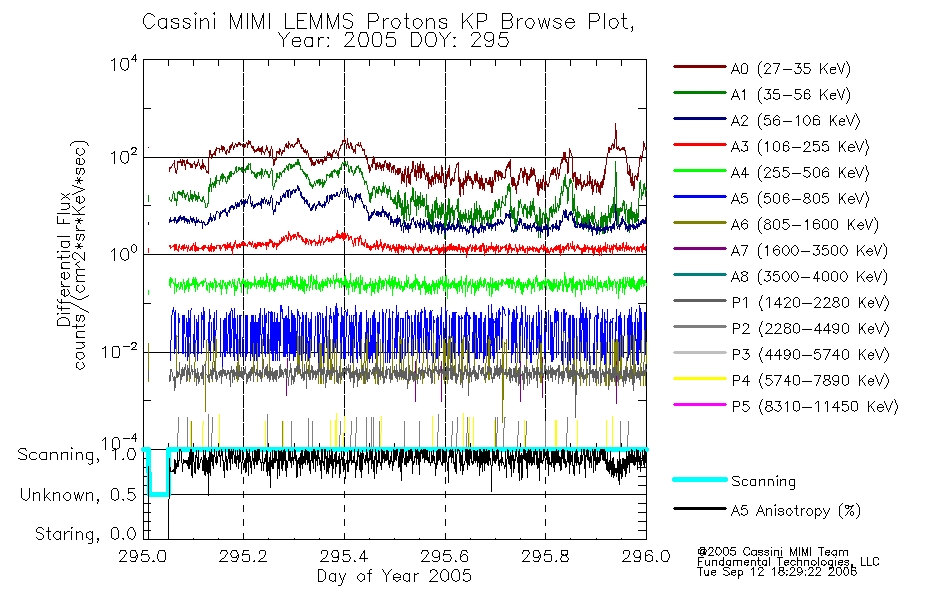Click the 296.0 x-axis tick label

[x=646, y=556]
